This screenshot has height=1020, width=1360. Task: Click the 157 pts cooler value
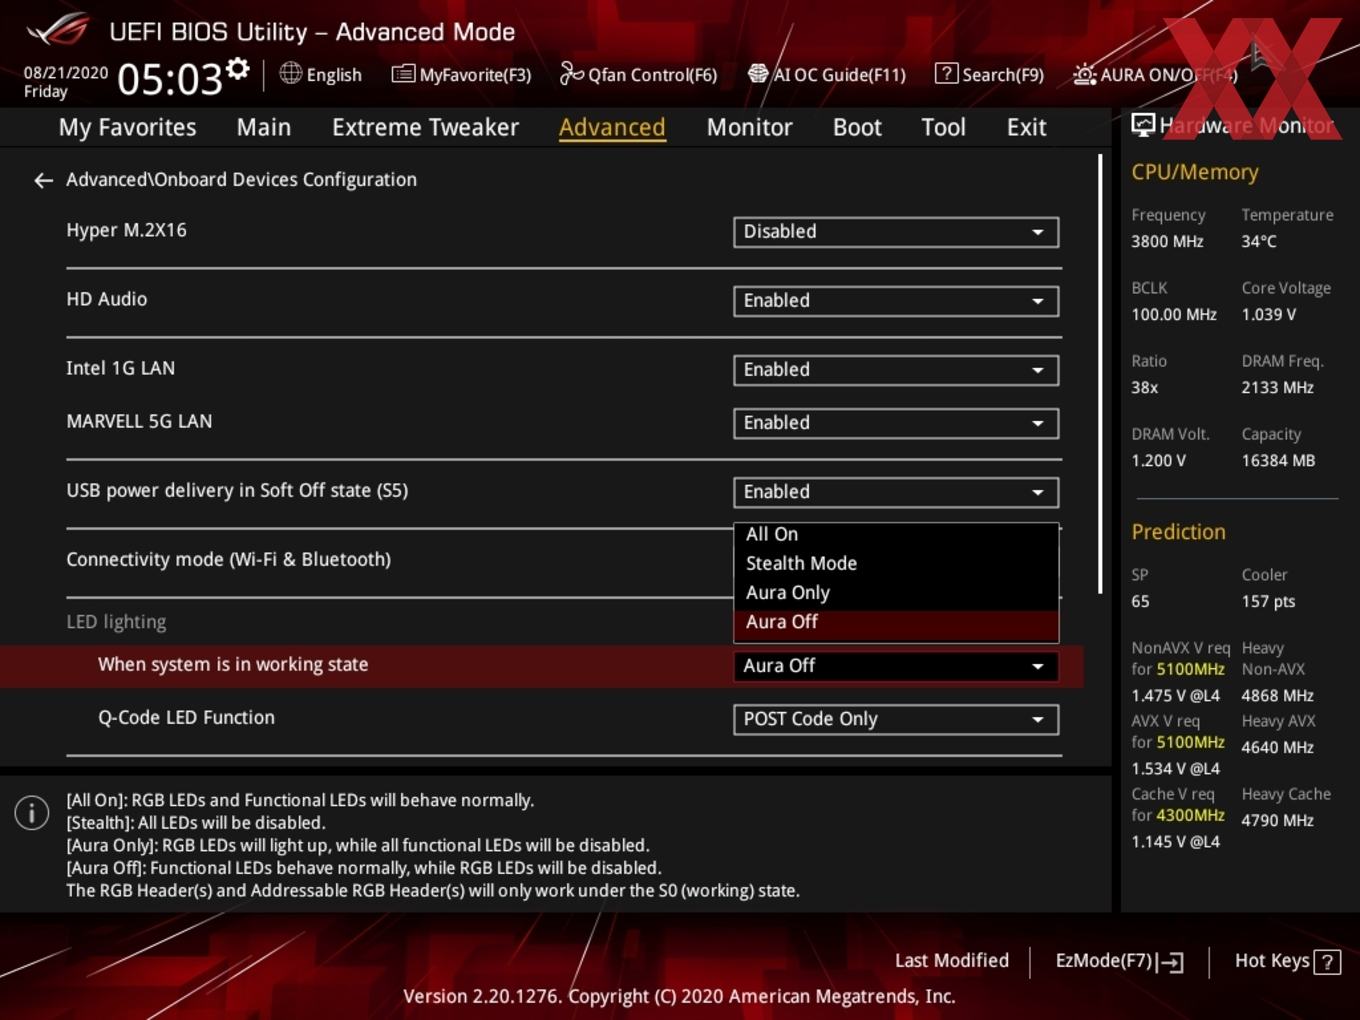[x=1268, y=601]
